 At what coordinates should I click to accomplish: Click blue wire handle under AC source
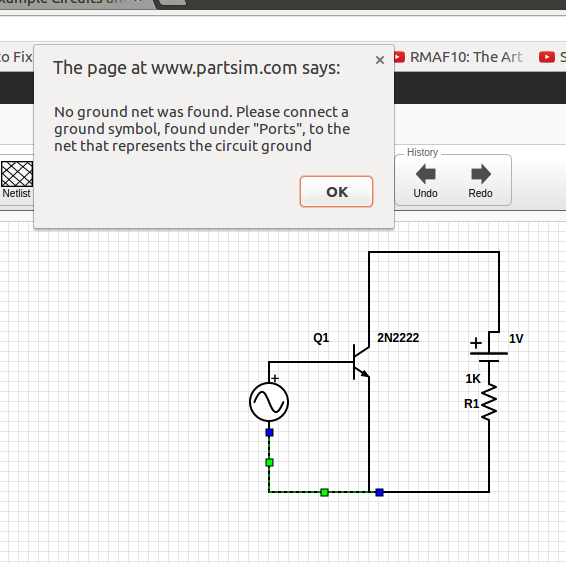269,432
